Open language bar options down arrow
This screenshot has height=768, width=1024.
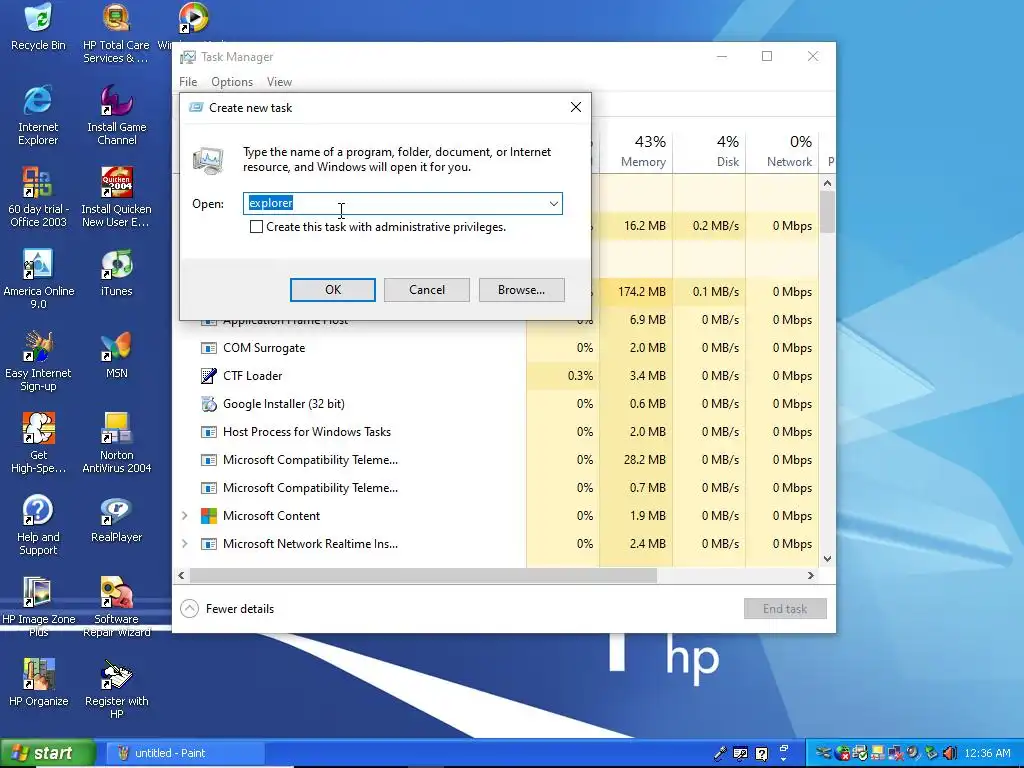coord(784,758)
